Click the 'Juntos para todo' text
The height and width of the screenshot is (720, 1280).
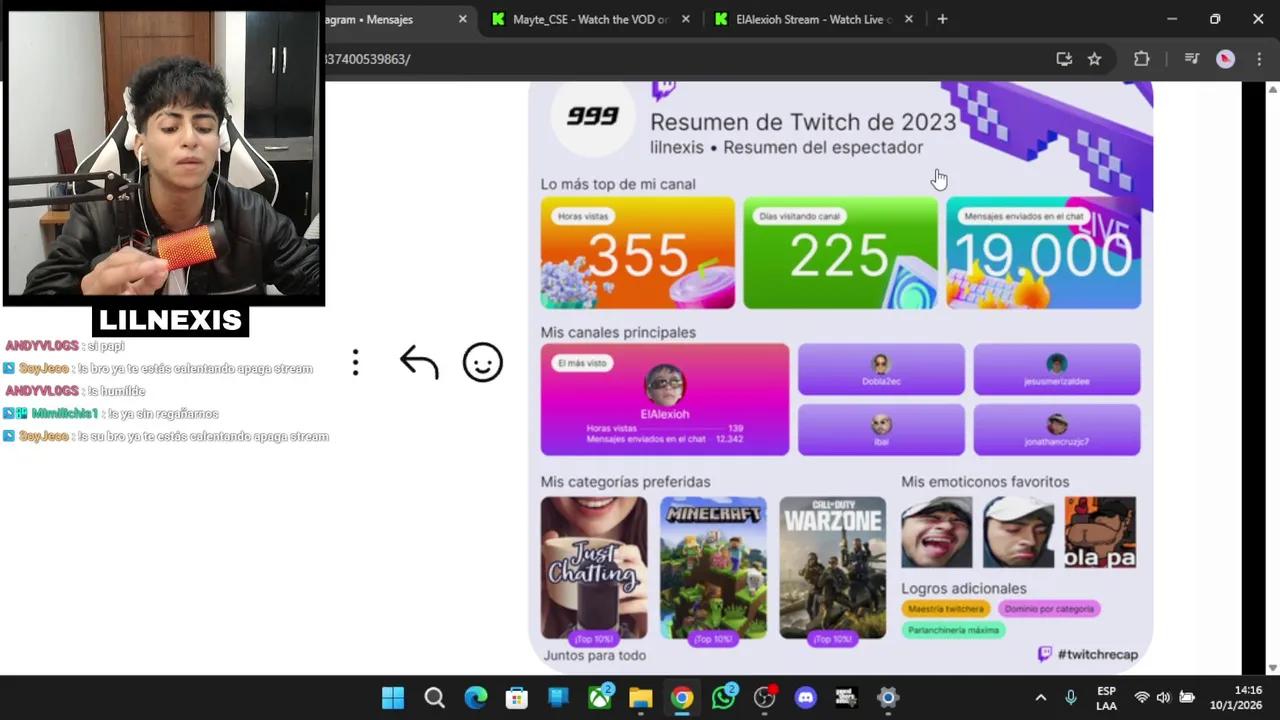click(x=594, y=656)
